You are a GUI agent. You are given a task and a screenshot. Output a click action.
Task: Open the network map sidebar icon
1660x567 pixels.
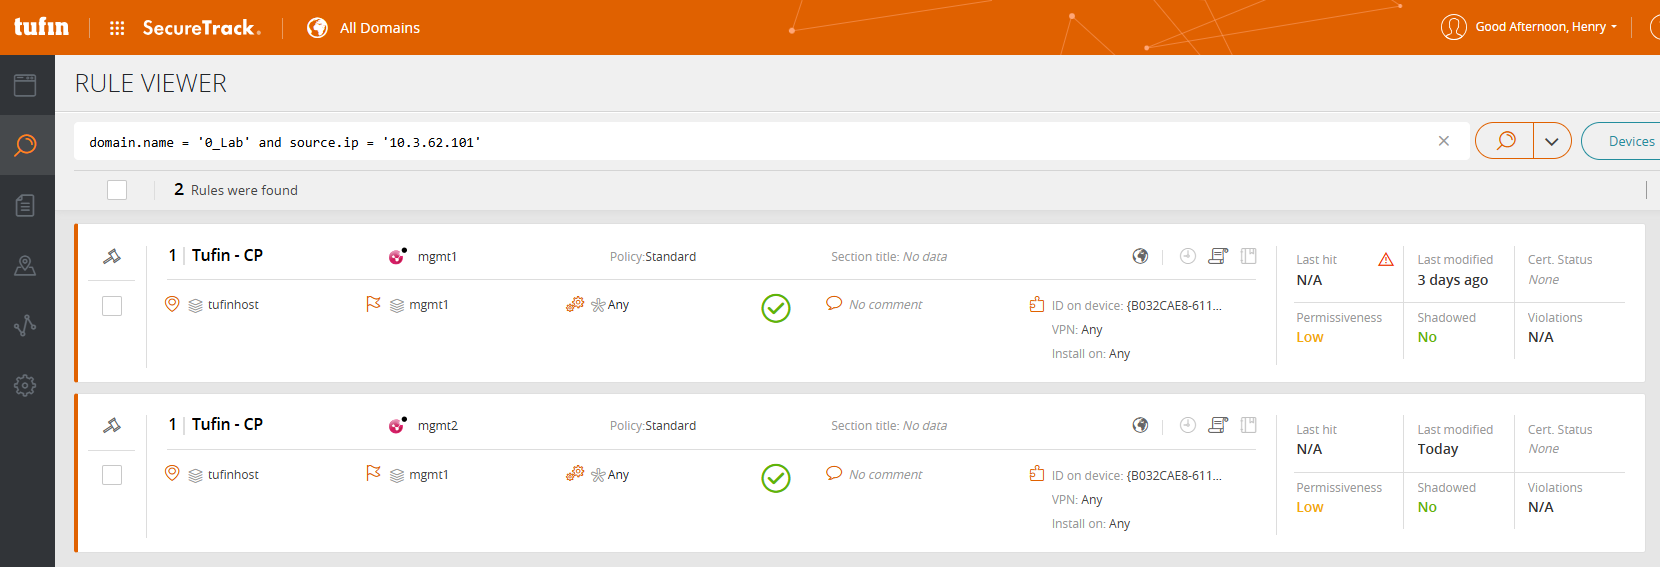(25, 325)
